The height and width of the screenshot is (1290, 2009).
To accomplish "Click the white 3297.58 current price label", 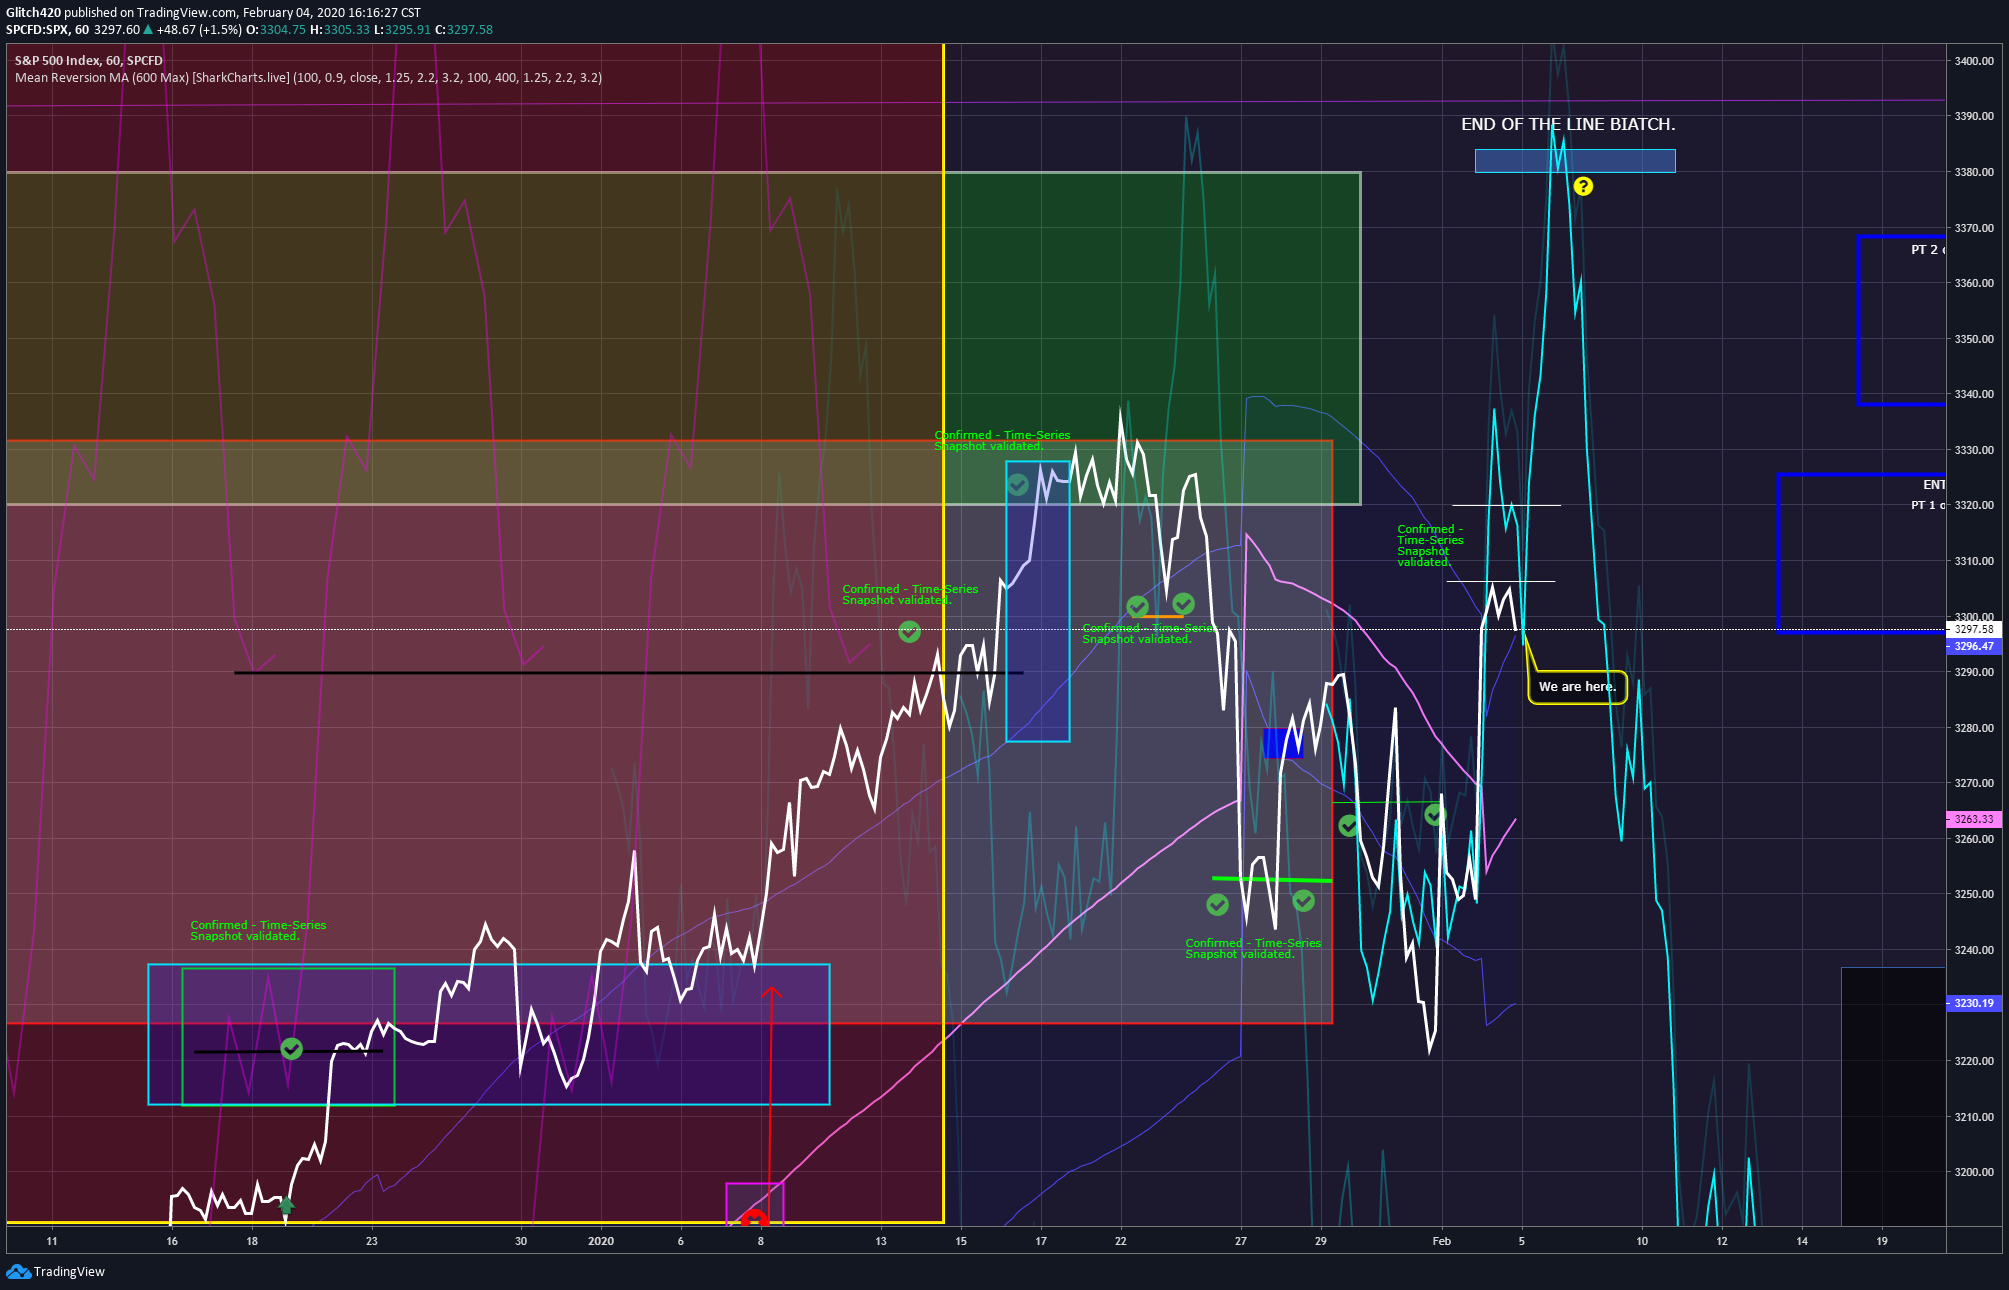I will click(x=1974, y=629).
